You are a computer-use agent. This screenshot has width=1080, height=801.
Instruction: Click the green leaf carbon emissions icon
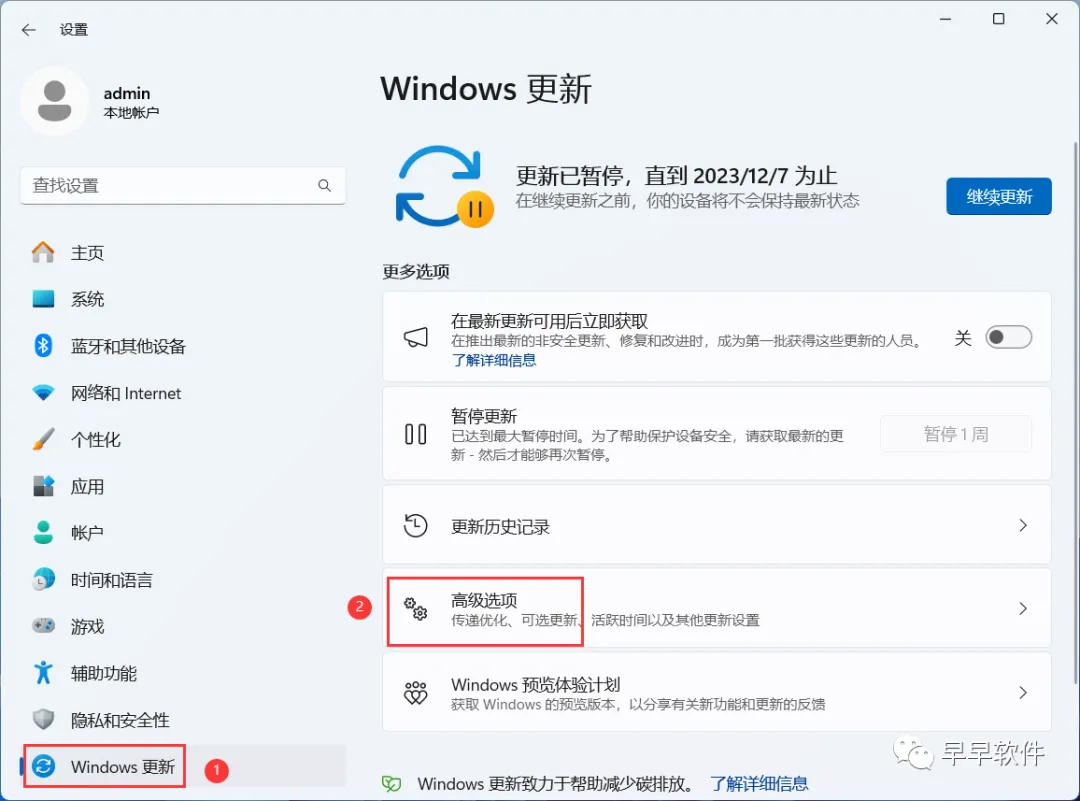(x=391, y=784)
